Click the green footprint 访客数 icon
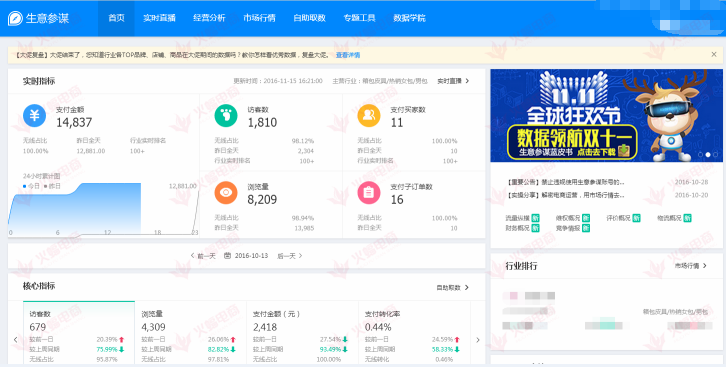726x367 pixels. 226,116
